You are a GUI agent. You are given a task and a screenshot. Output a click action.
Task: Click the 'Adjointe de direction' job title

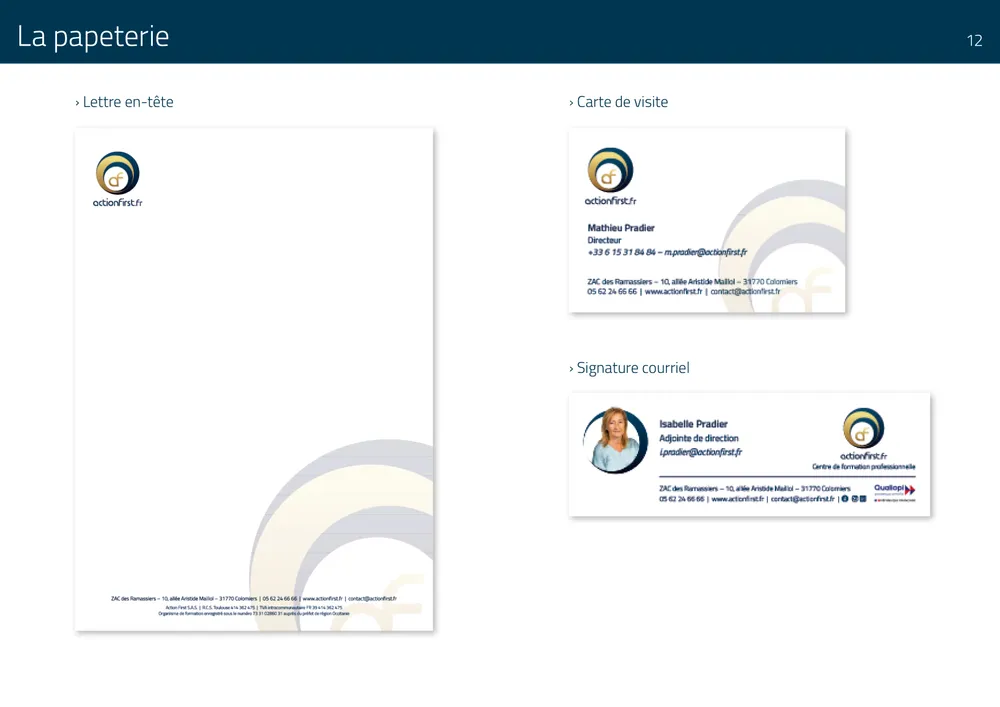[698, 438]
